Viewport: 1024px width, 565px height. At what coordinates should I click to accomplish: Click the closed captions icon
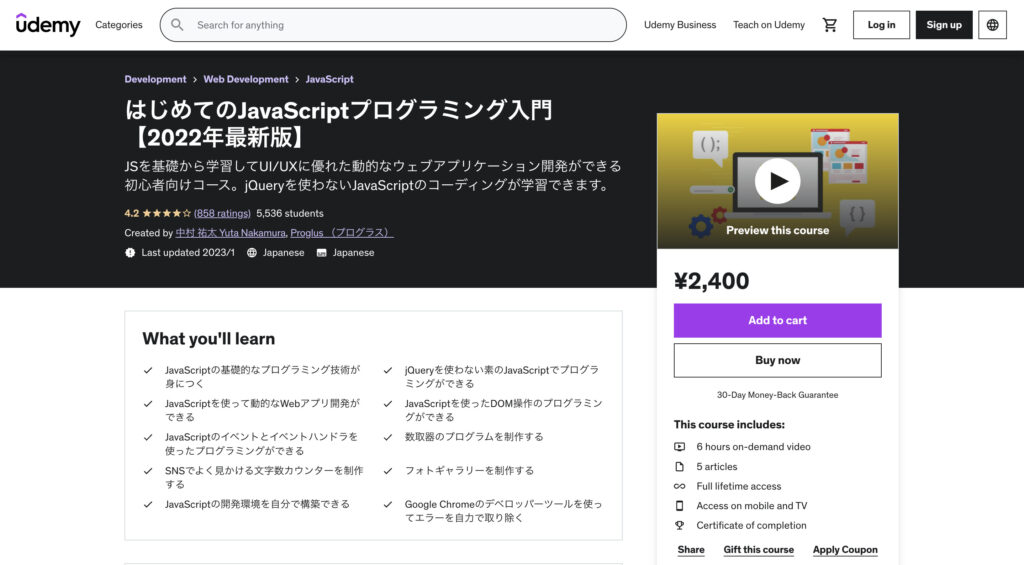[321, 252]
